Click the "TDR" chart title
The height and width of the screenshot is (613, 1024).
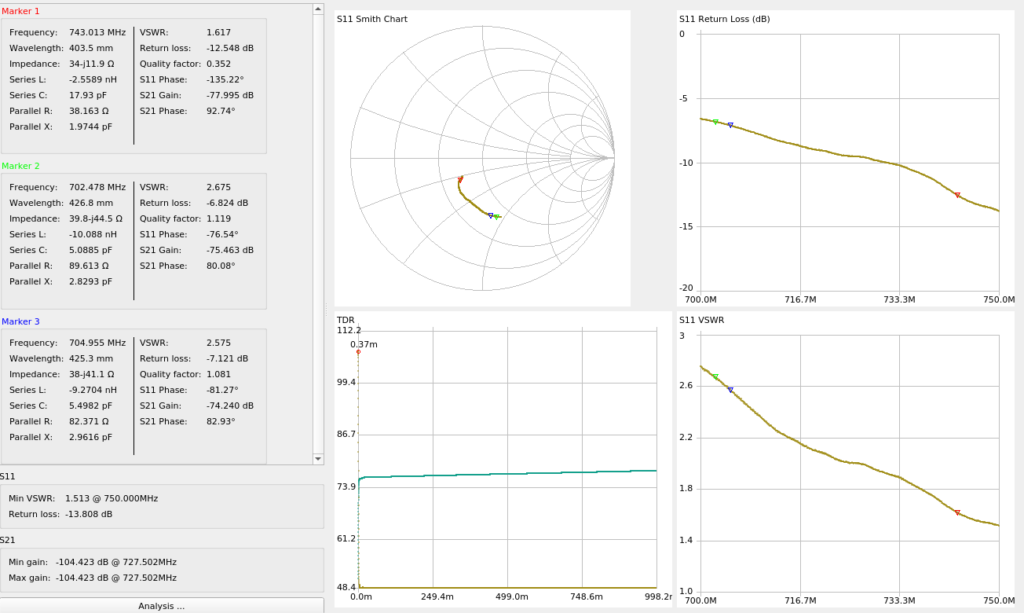point(345,320)
